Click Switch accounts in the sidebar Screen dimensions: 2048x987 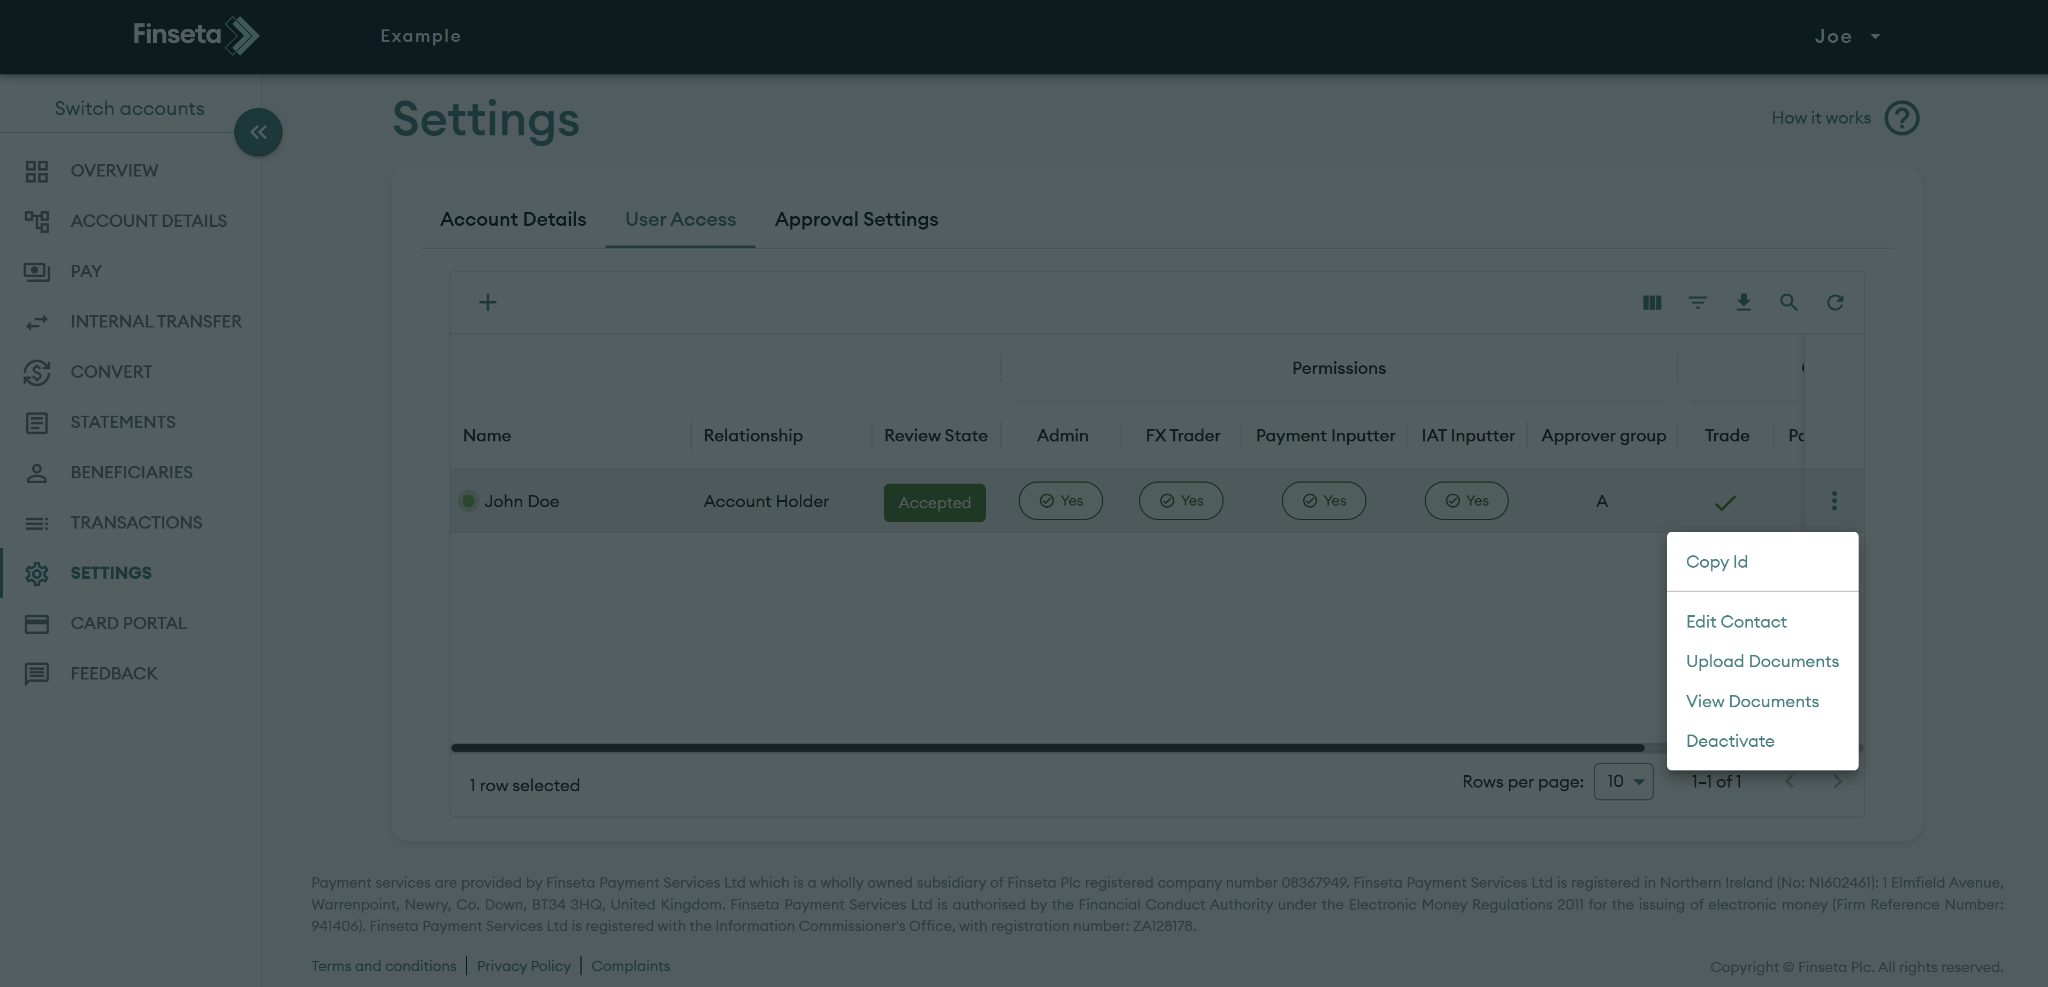pyautogui.click(x=129, y=108)
